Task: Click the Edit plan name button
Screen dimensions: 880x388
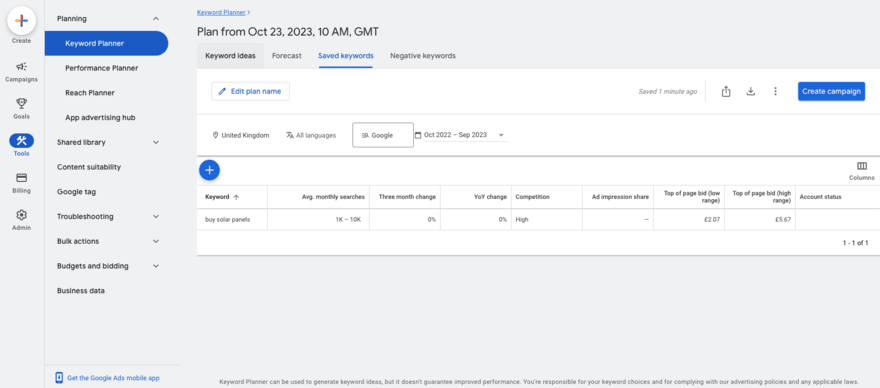Action: (x=250, y=92)
